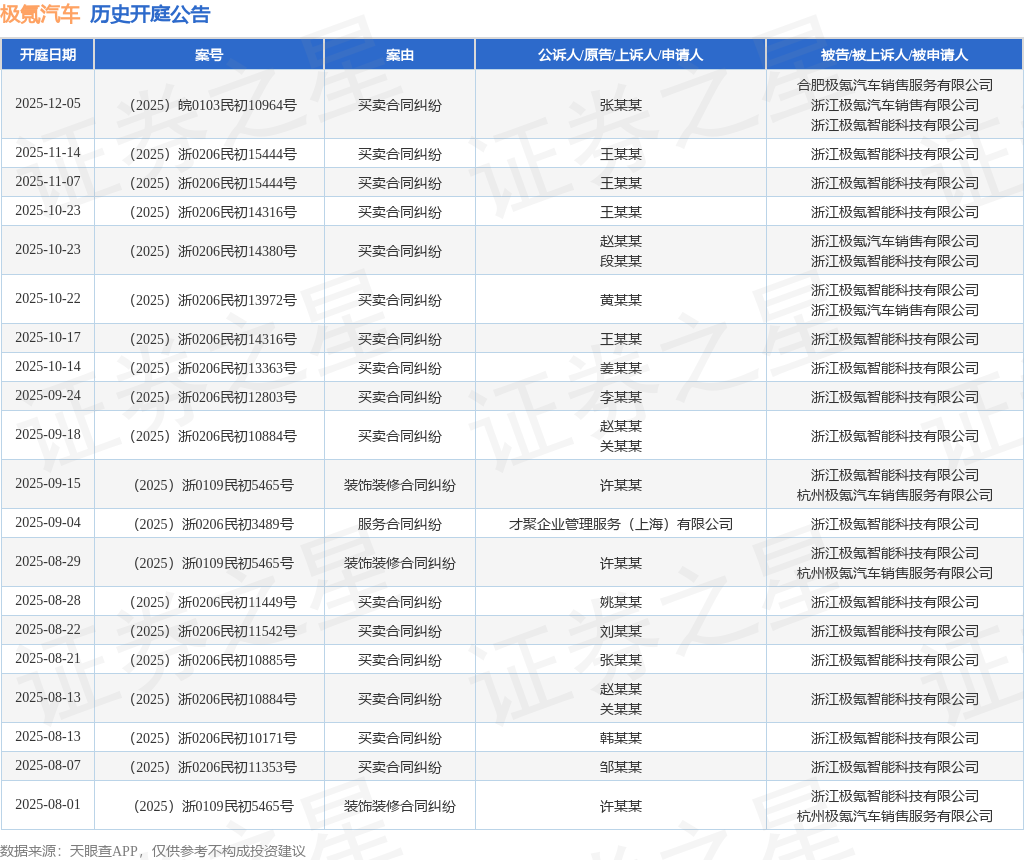Viewport: 1024px width, 860px height.
Task: Open case (2025)浙0206民初10171号
Action: [x=209, y=738]
